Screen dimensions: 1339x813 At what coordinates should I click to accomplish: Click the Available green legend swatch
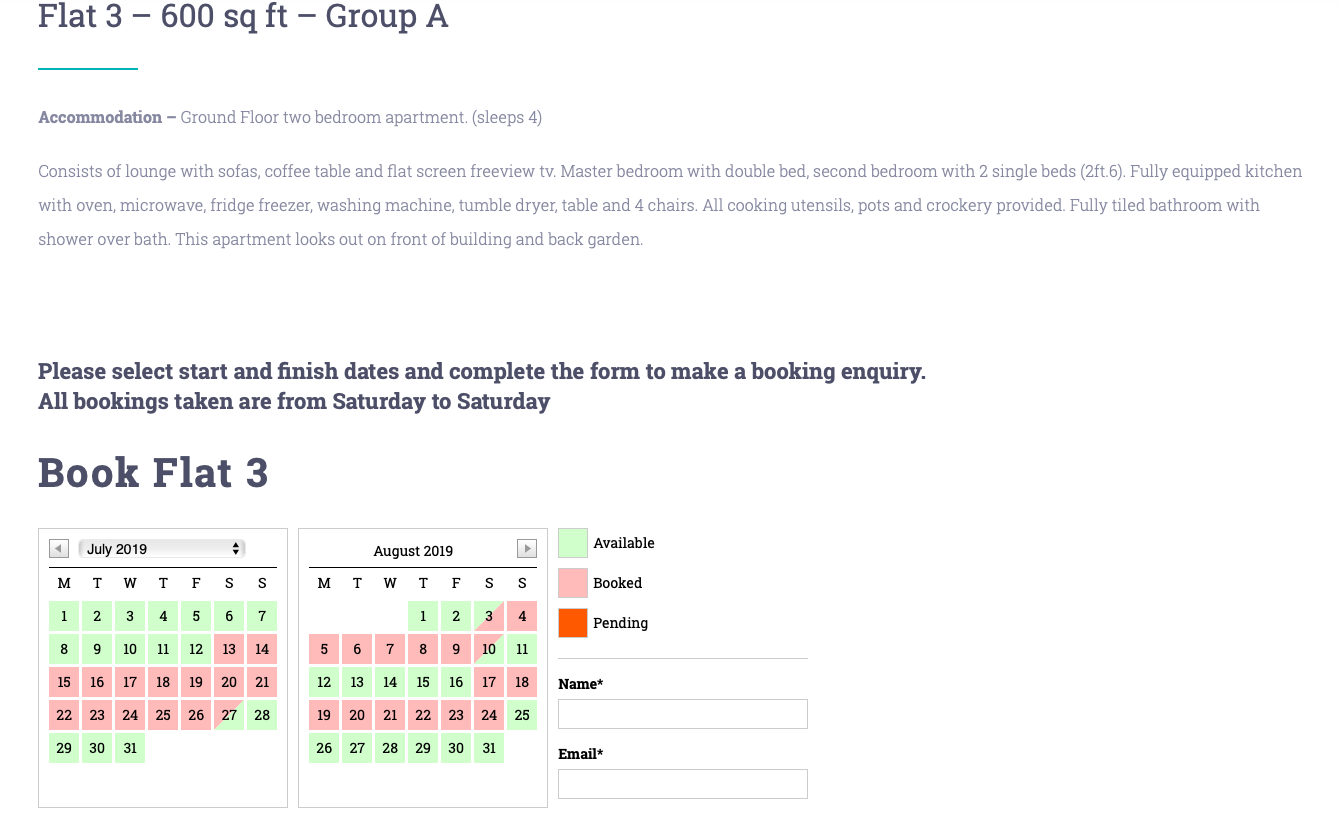click(573, 543)
